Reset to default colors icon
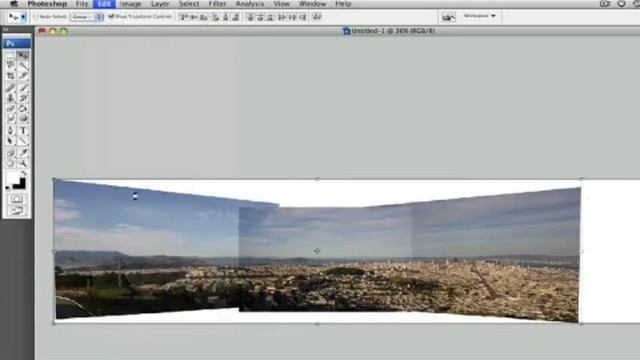 click(8, 188)
